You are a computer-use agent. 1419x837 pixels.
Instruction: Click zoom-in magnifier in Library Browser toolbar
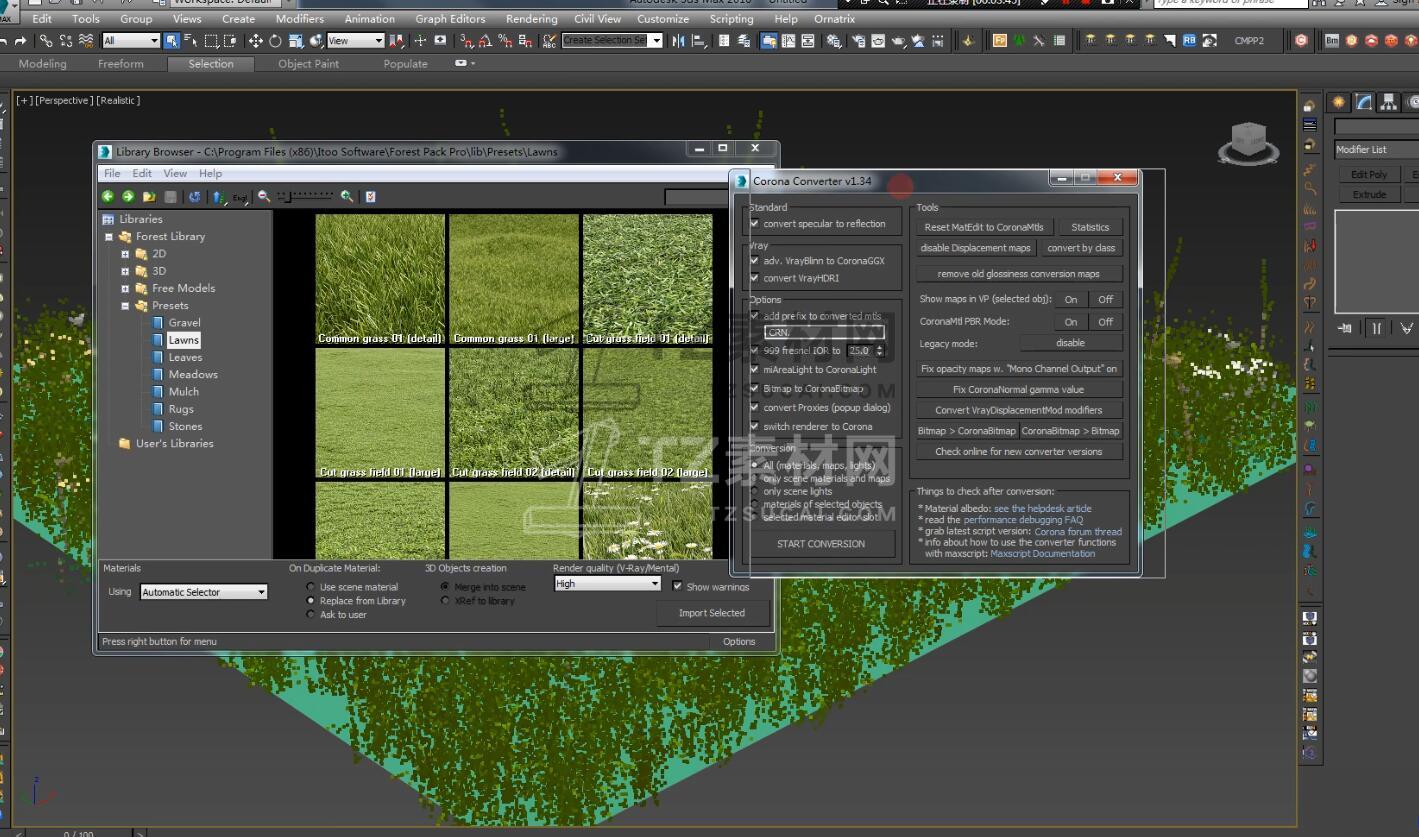click(x=346, y=197)
